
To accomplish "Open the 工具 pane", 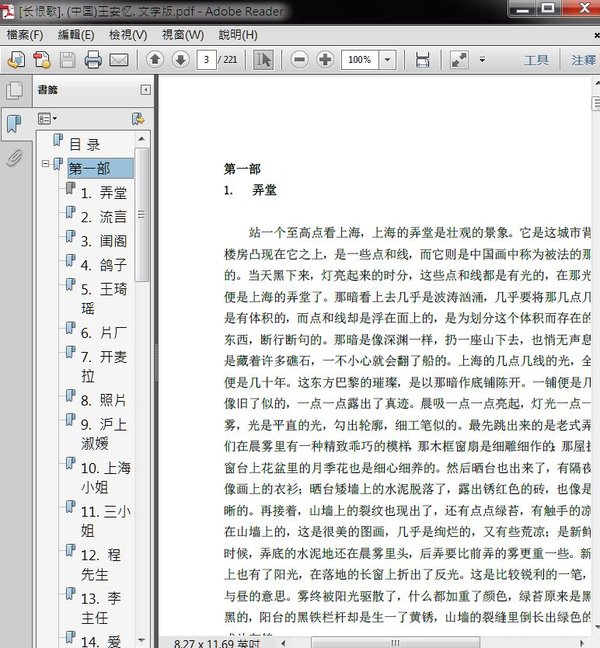I will [537, 60].
